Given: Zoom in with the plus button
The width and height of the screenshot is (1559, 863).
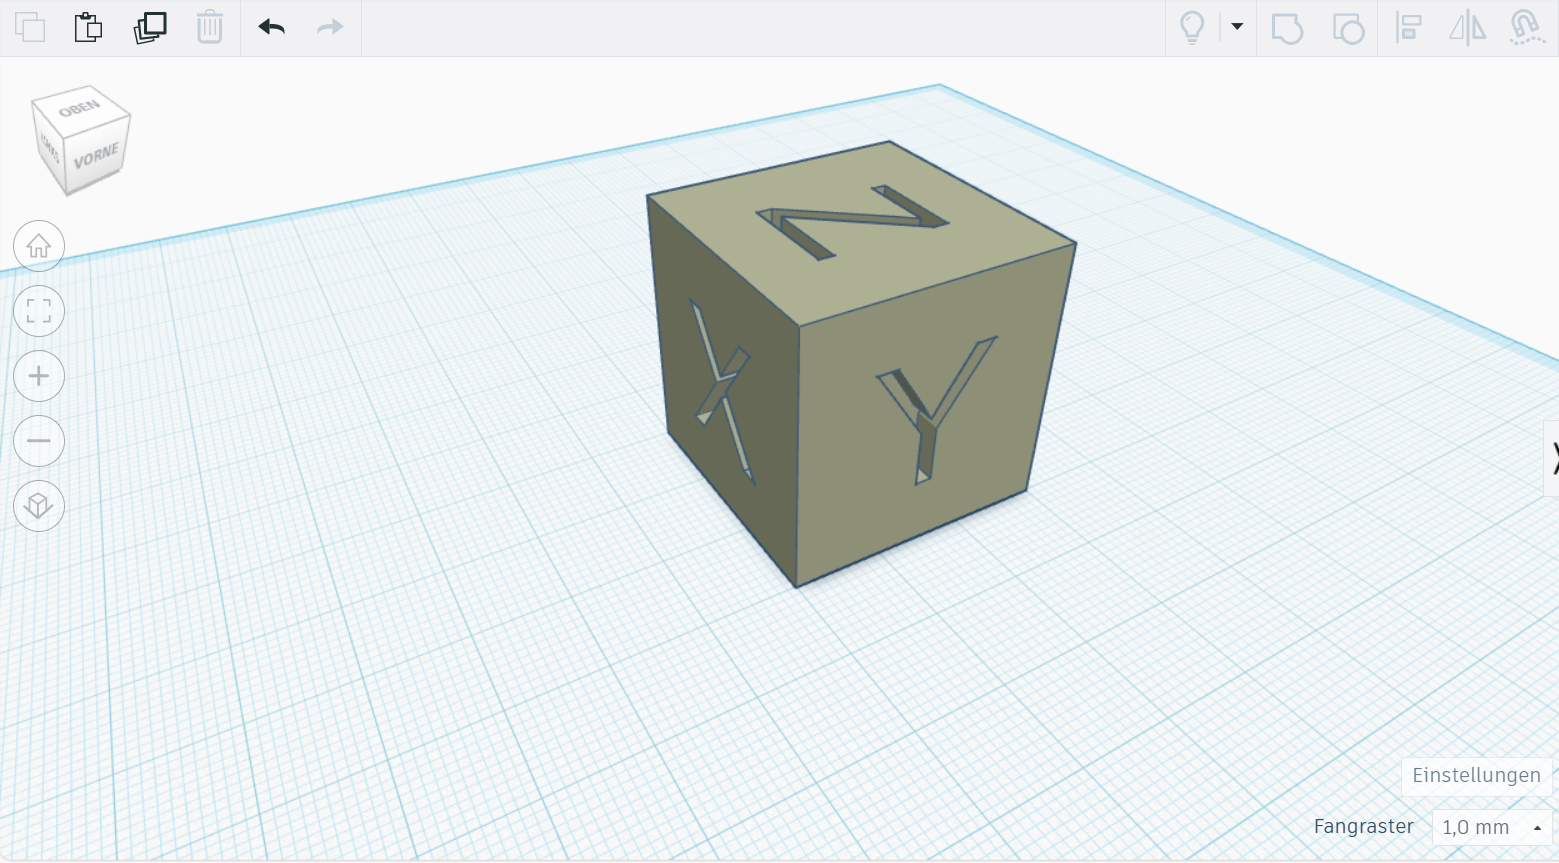Looking at the screenshot, I should 39,376.
